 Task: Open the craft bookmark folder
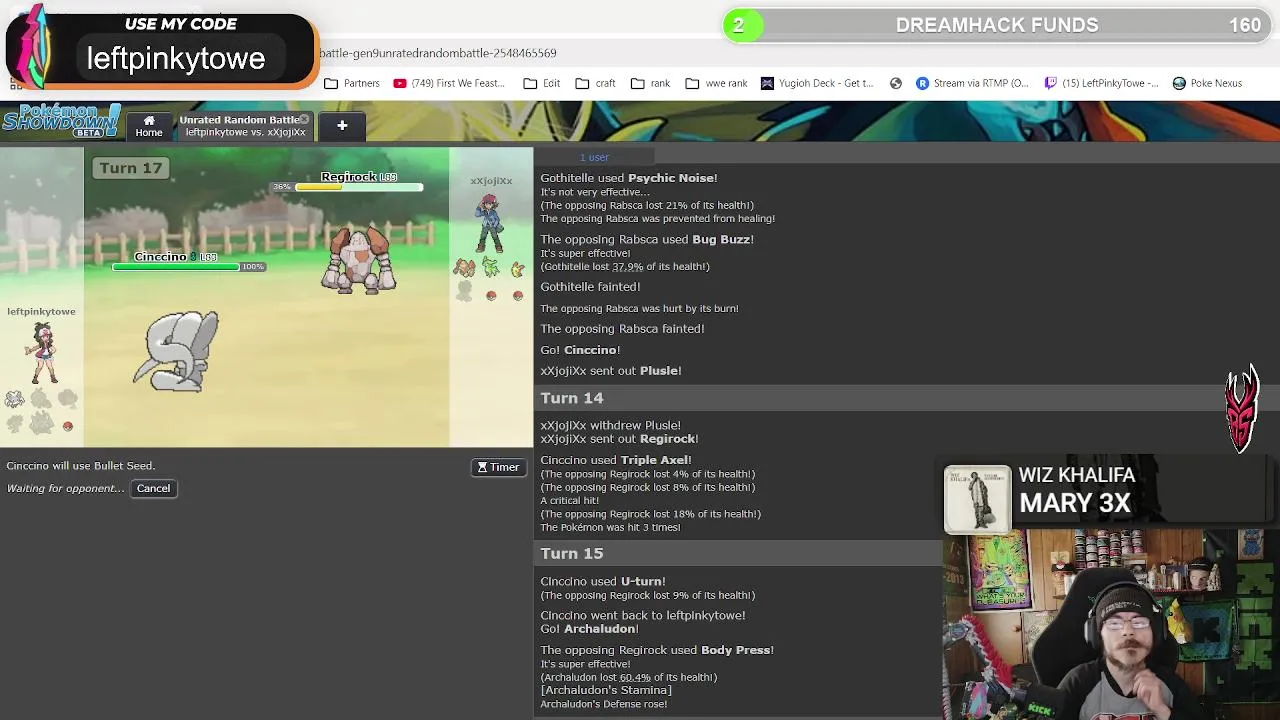pyautogui.click(x=595, y=83)
